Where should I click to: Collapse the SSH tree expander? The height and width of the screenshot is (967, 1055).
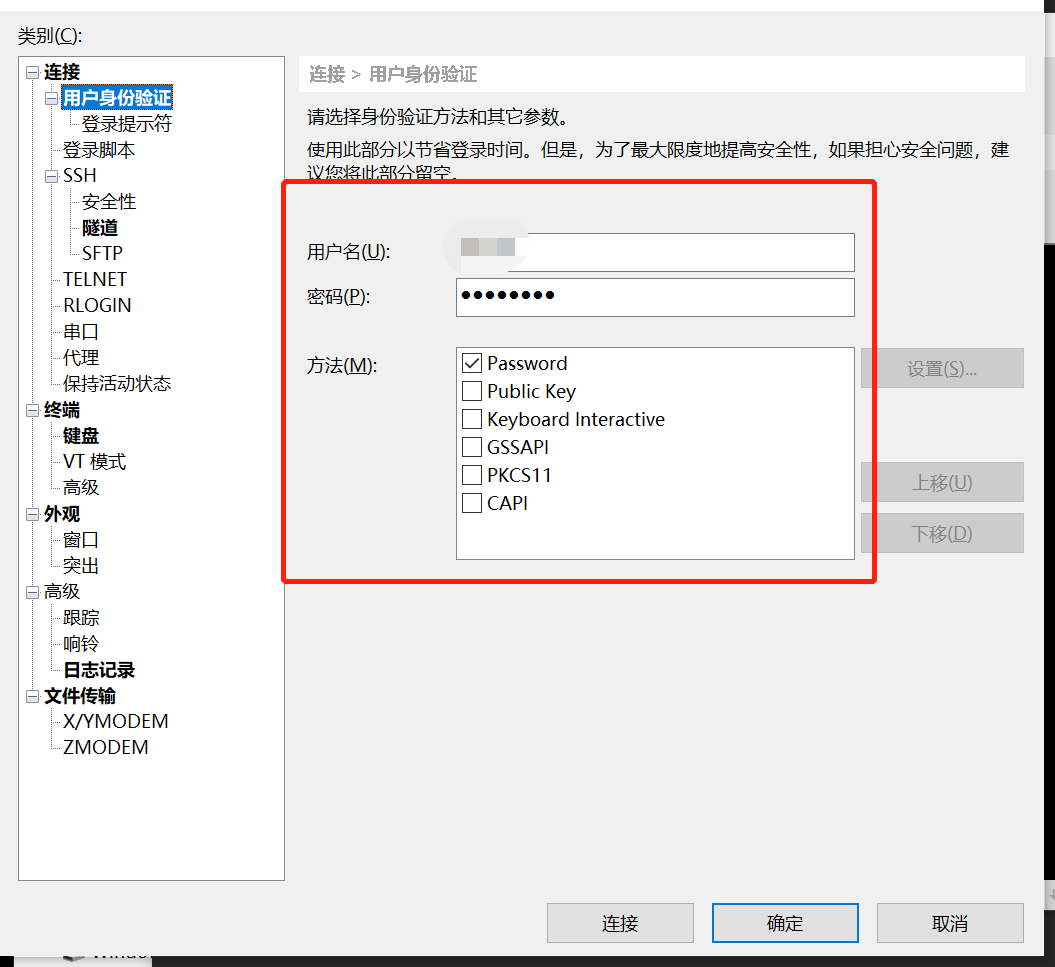point(52,176)
